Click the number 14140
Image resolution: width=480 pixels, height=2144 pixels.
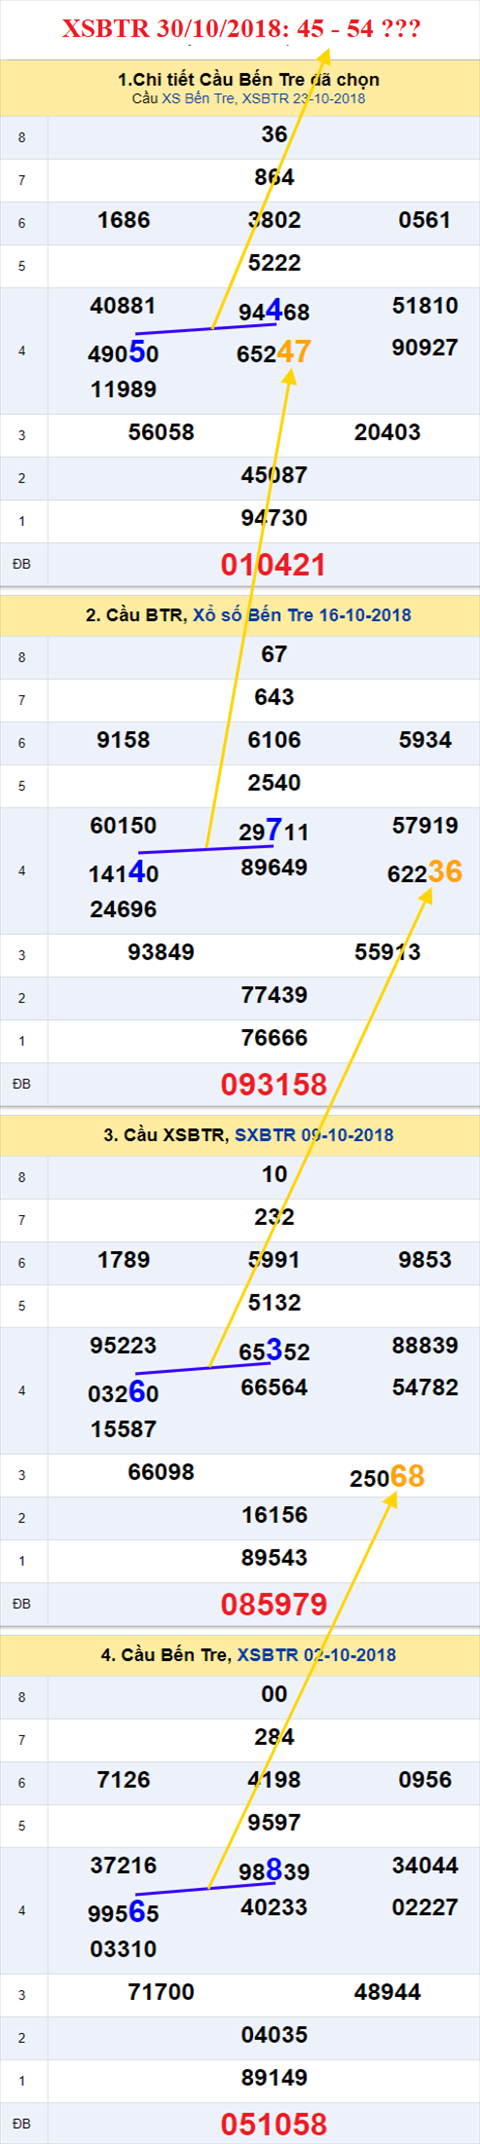coord(123,873)
